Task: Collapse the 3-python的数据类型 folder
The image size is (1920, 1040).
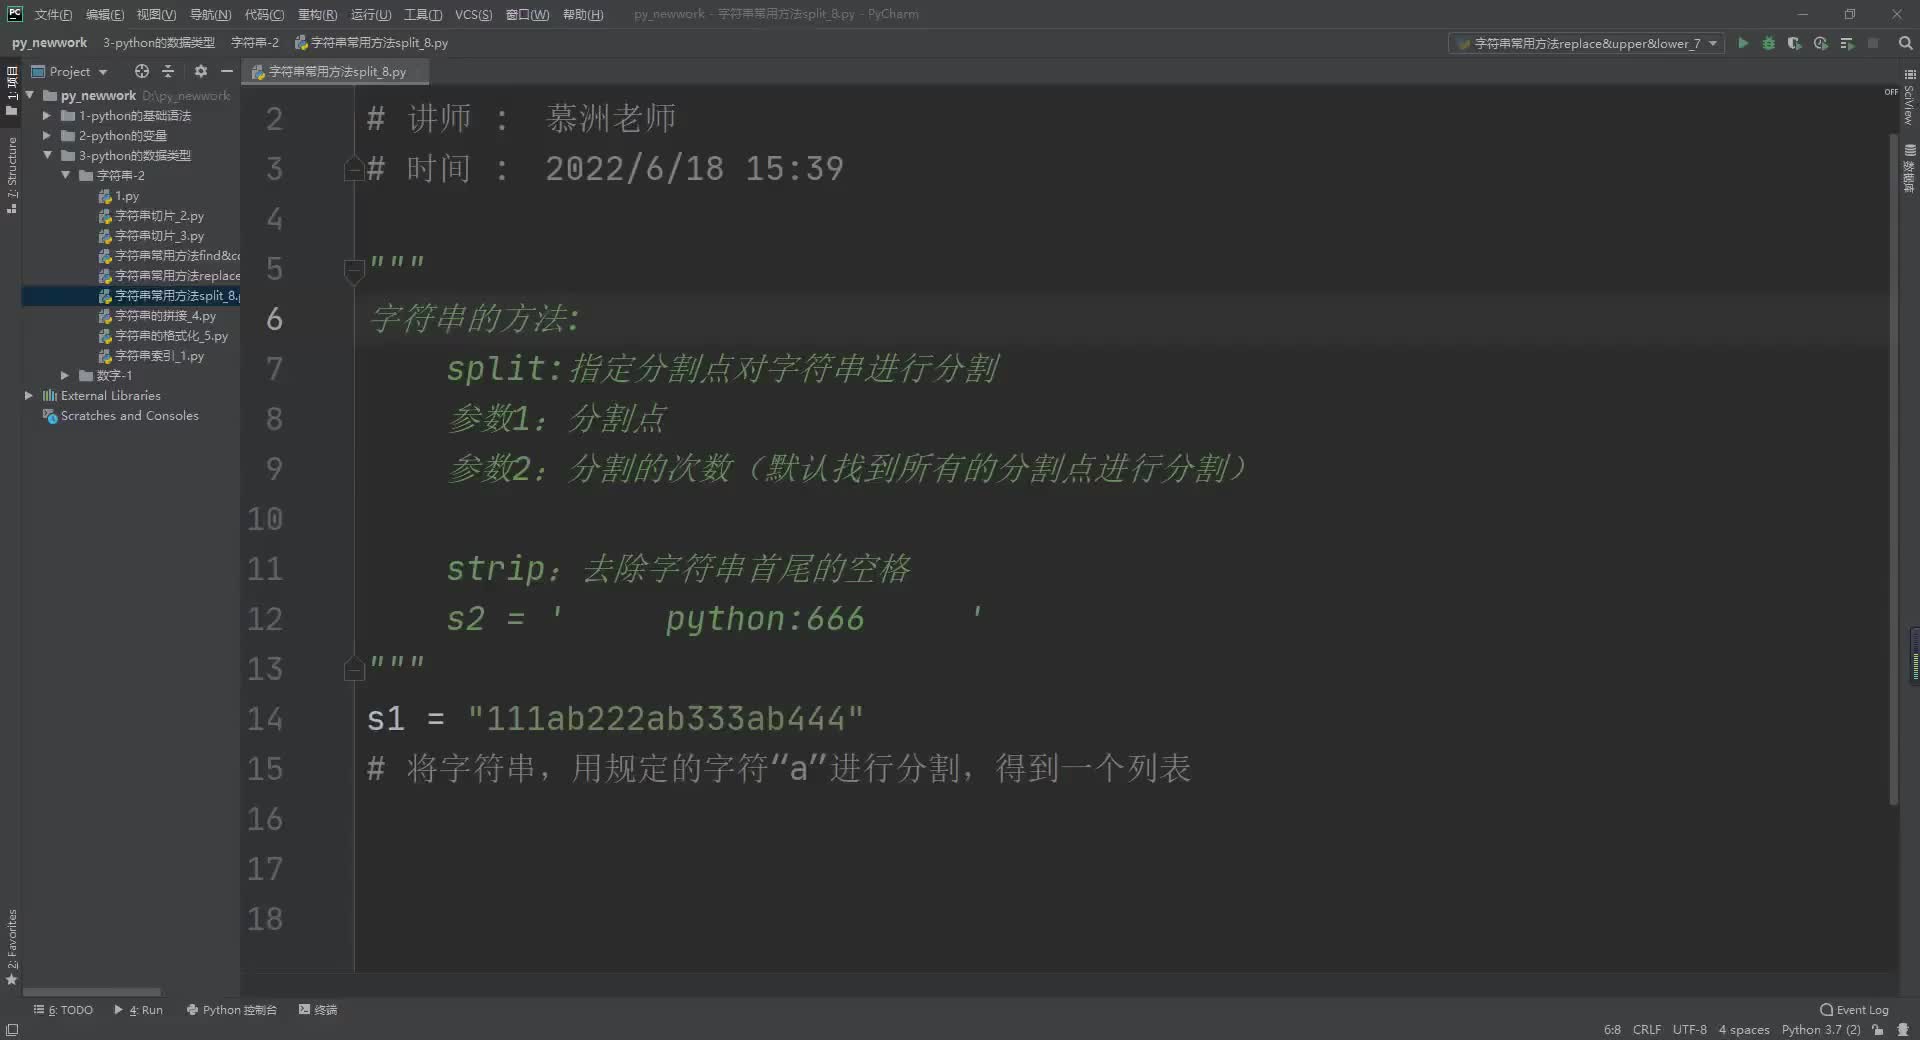Action: [47, 155]
